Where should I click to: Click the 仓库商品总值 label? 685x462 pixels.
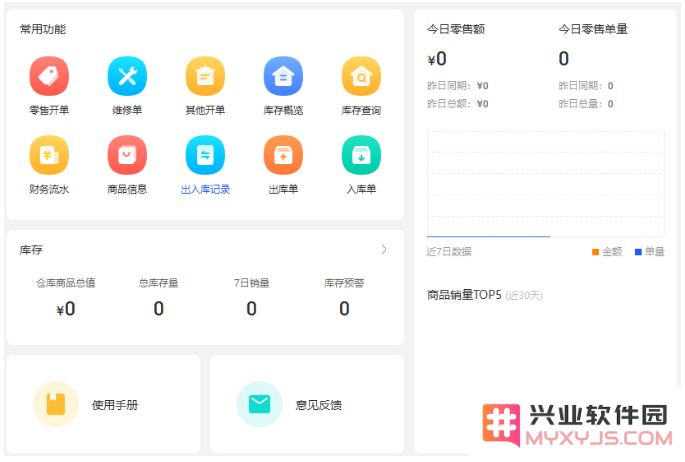(66, 283)
